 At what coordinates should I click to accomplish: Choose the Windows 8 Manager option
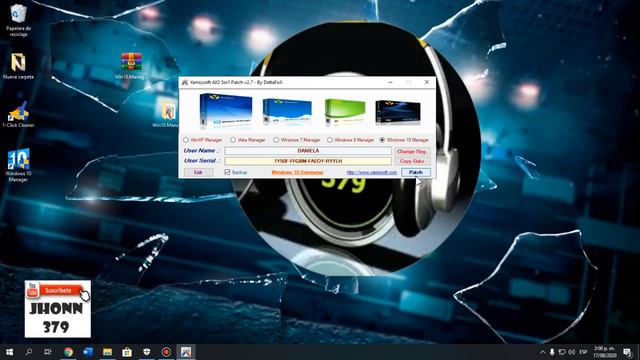pyautogui.click(x=330, y=140)
